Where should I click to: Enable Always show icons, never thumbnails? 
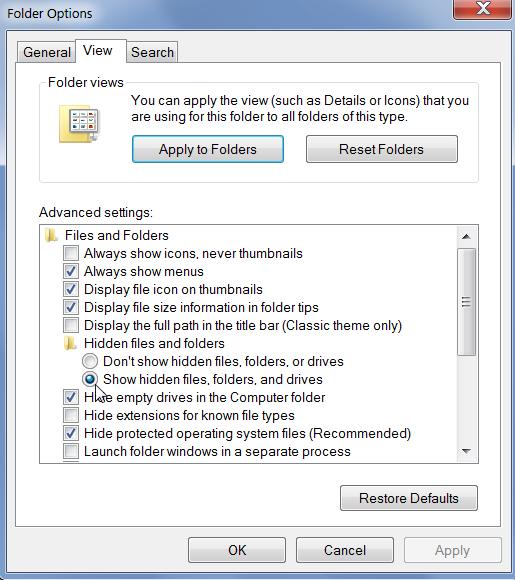[71, 253]
